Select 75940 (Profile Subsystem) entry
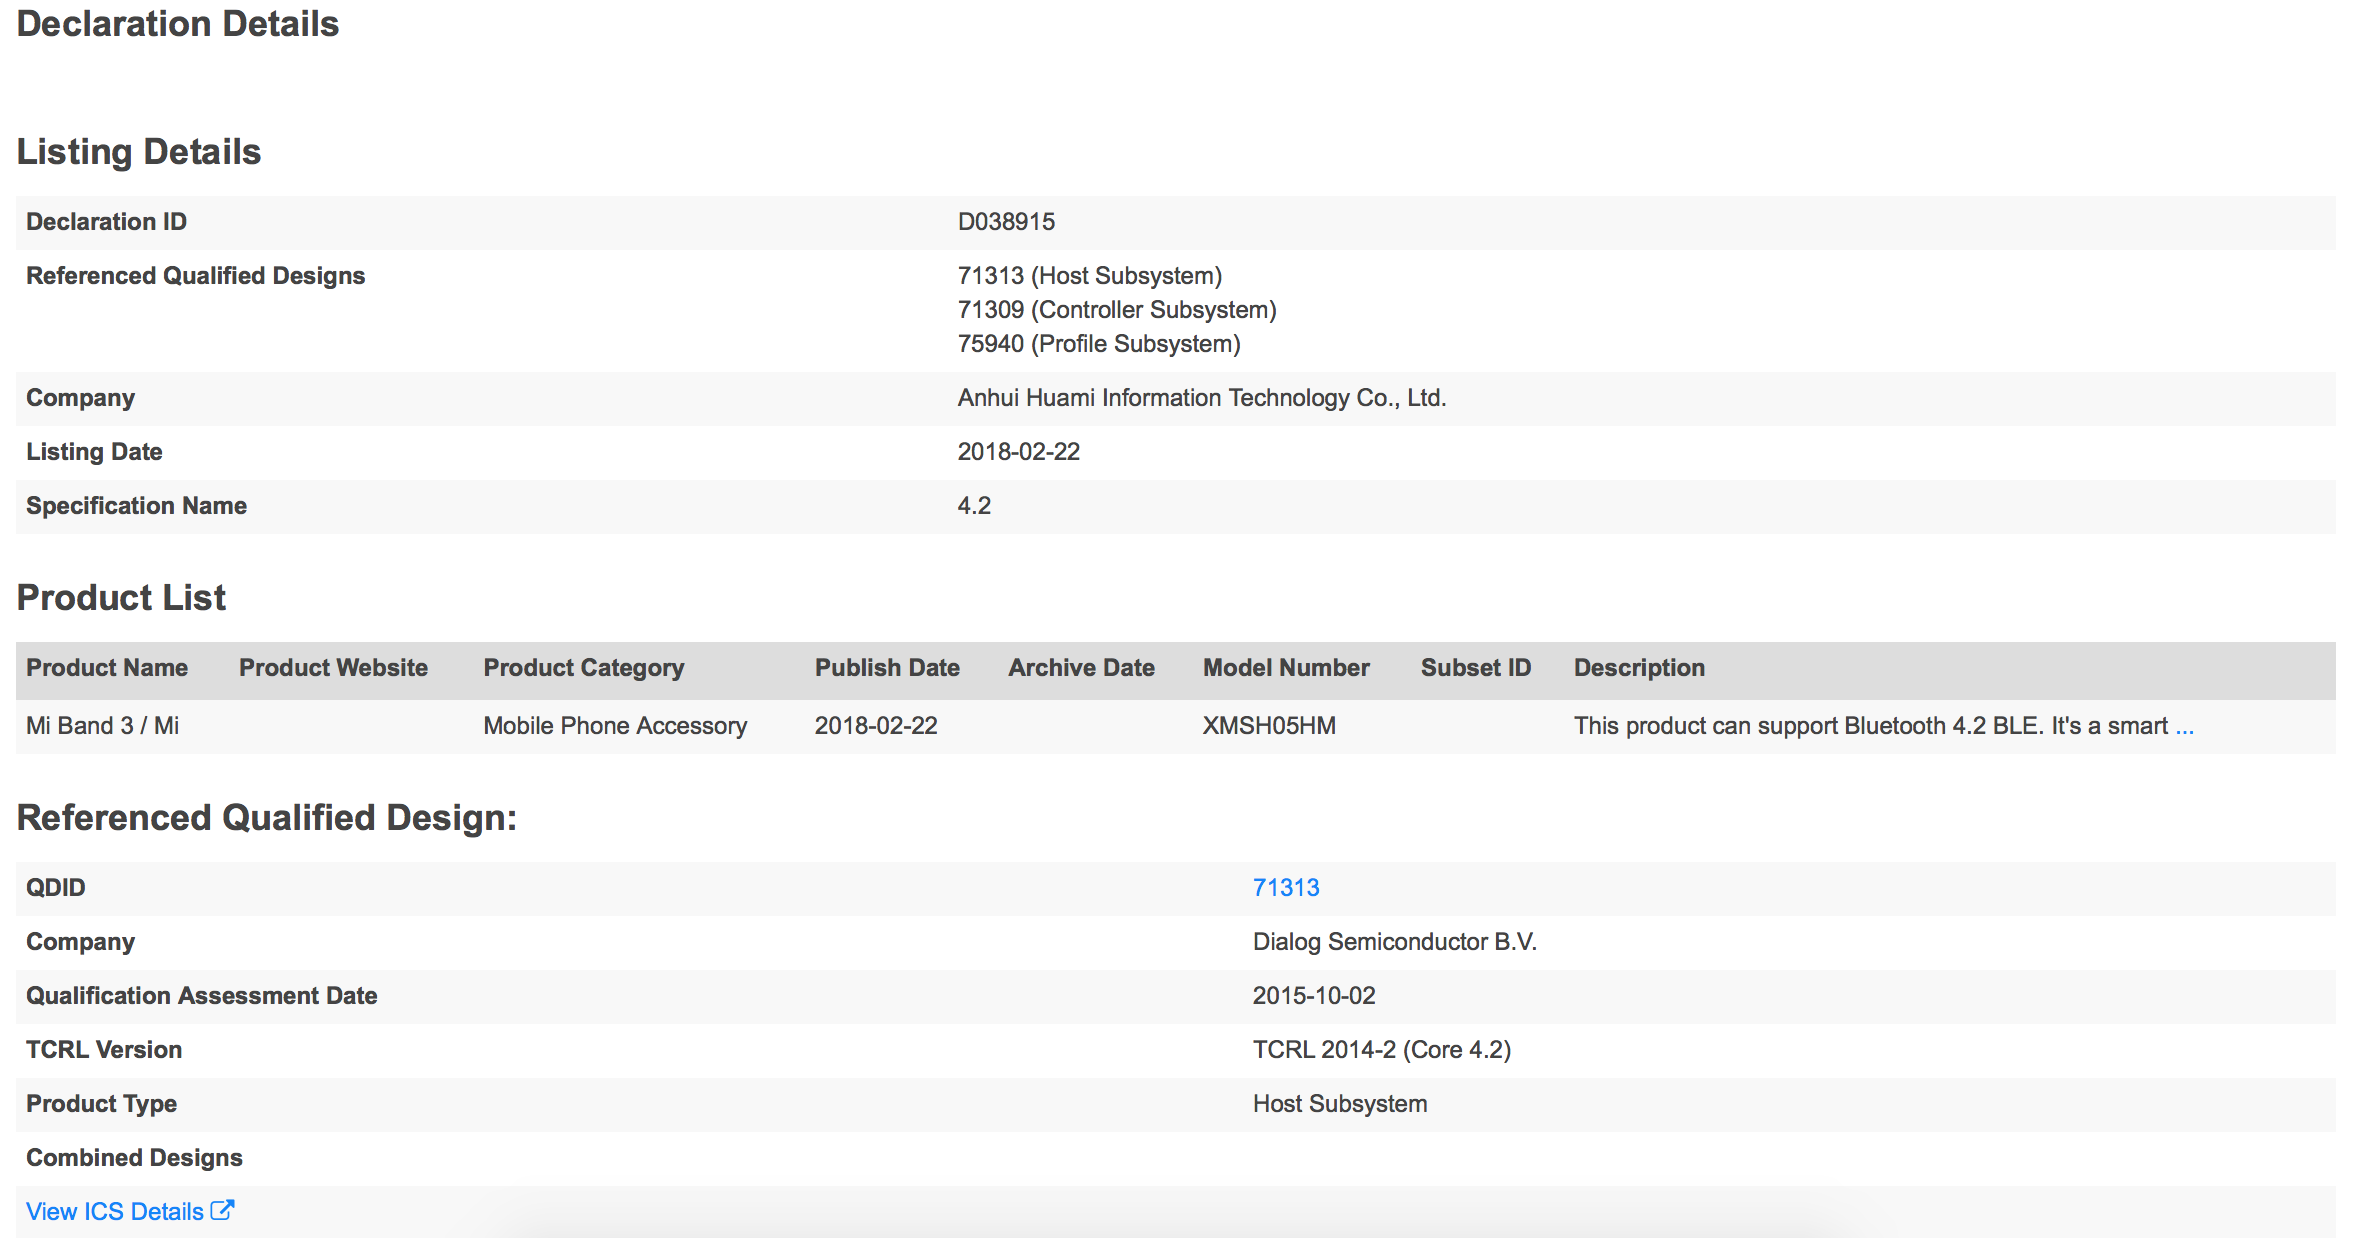This screenshot has width=2376, height=1238. (x=1099, y=344)
